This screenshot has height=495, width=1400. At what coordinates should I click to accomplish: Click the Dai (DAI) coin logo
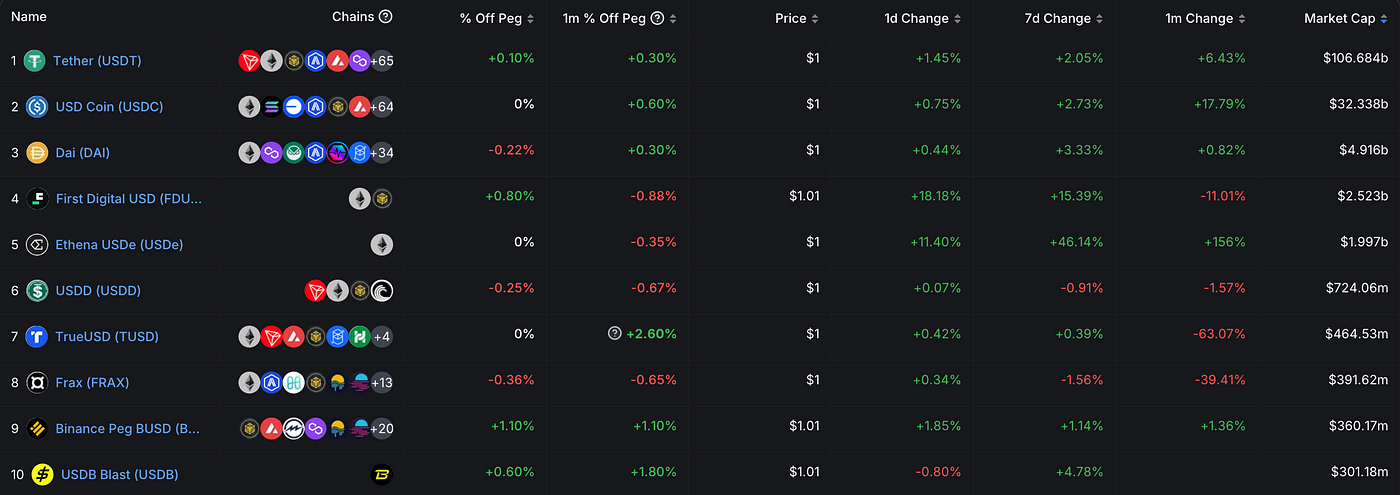[37, 153]
